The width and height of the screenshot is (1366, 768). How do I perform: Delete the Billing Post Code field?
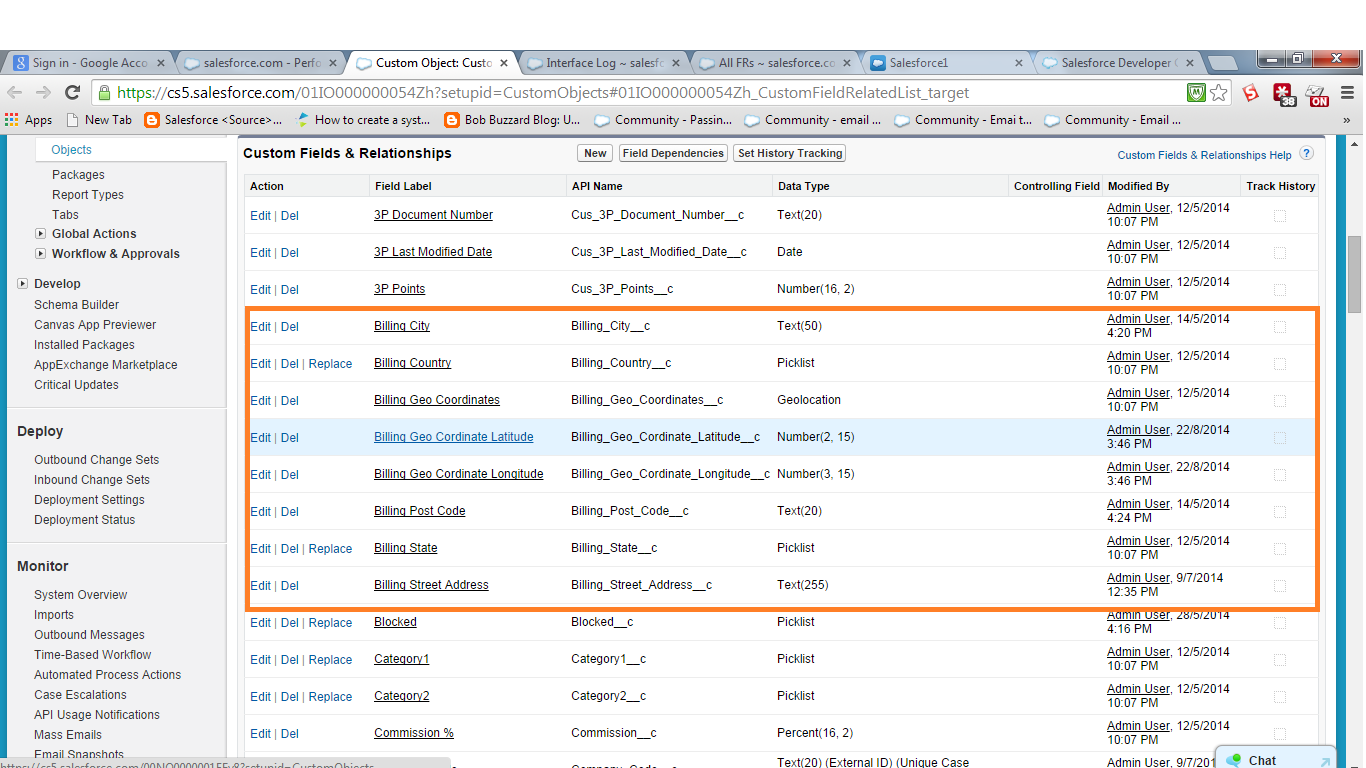(x=289, y=512)
